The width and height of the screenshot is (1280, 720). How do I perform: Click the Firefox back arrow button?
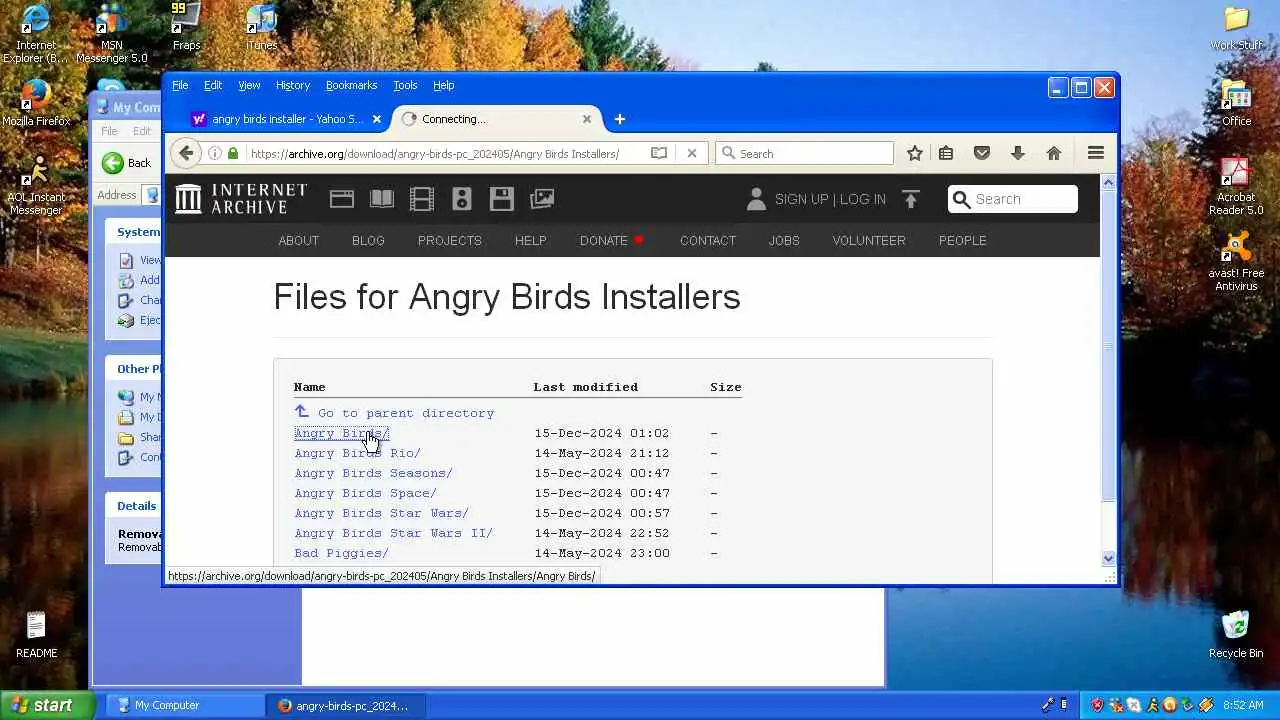pyautogui.click(x=186, y=153)
